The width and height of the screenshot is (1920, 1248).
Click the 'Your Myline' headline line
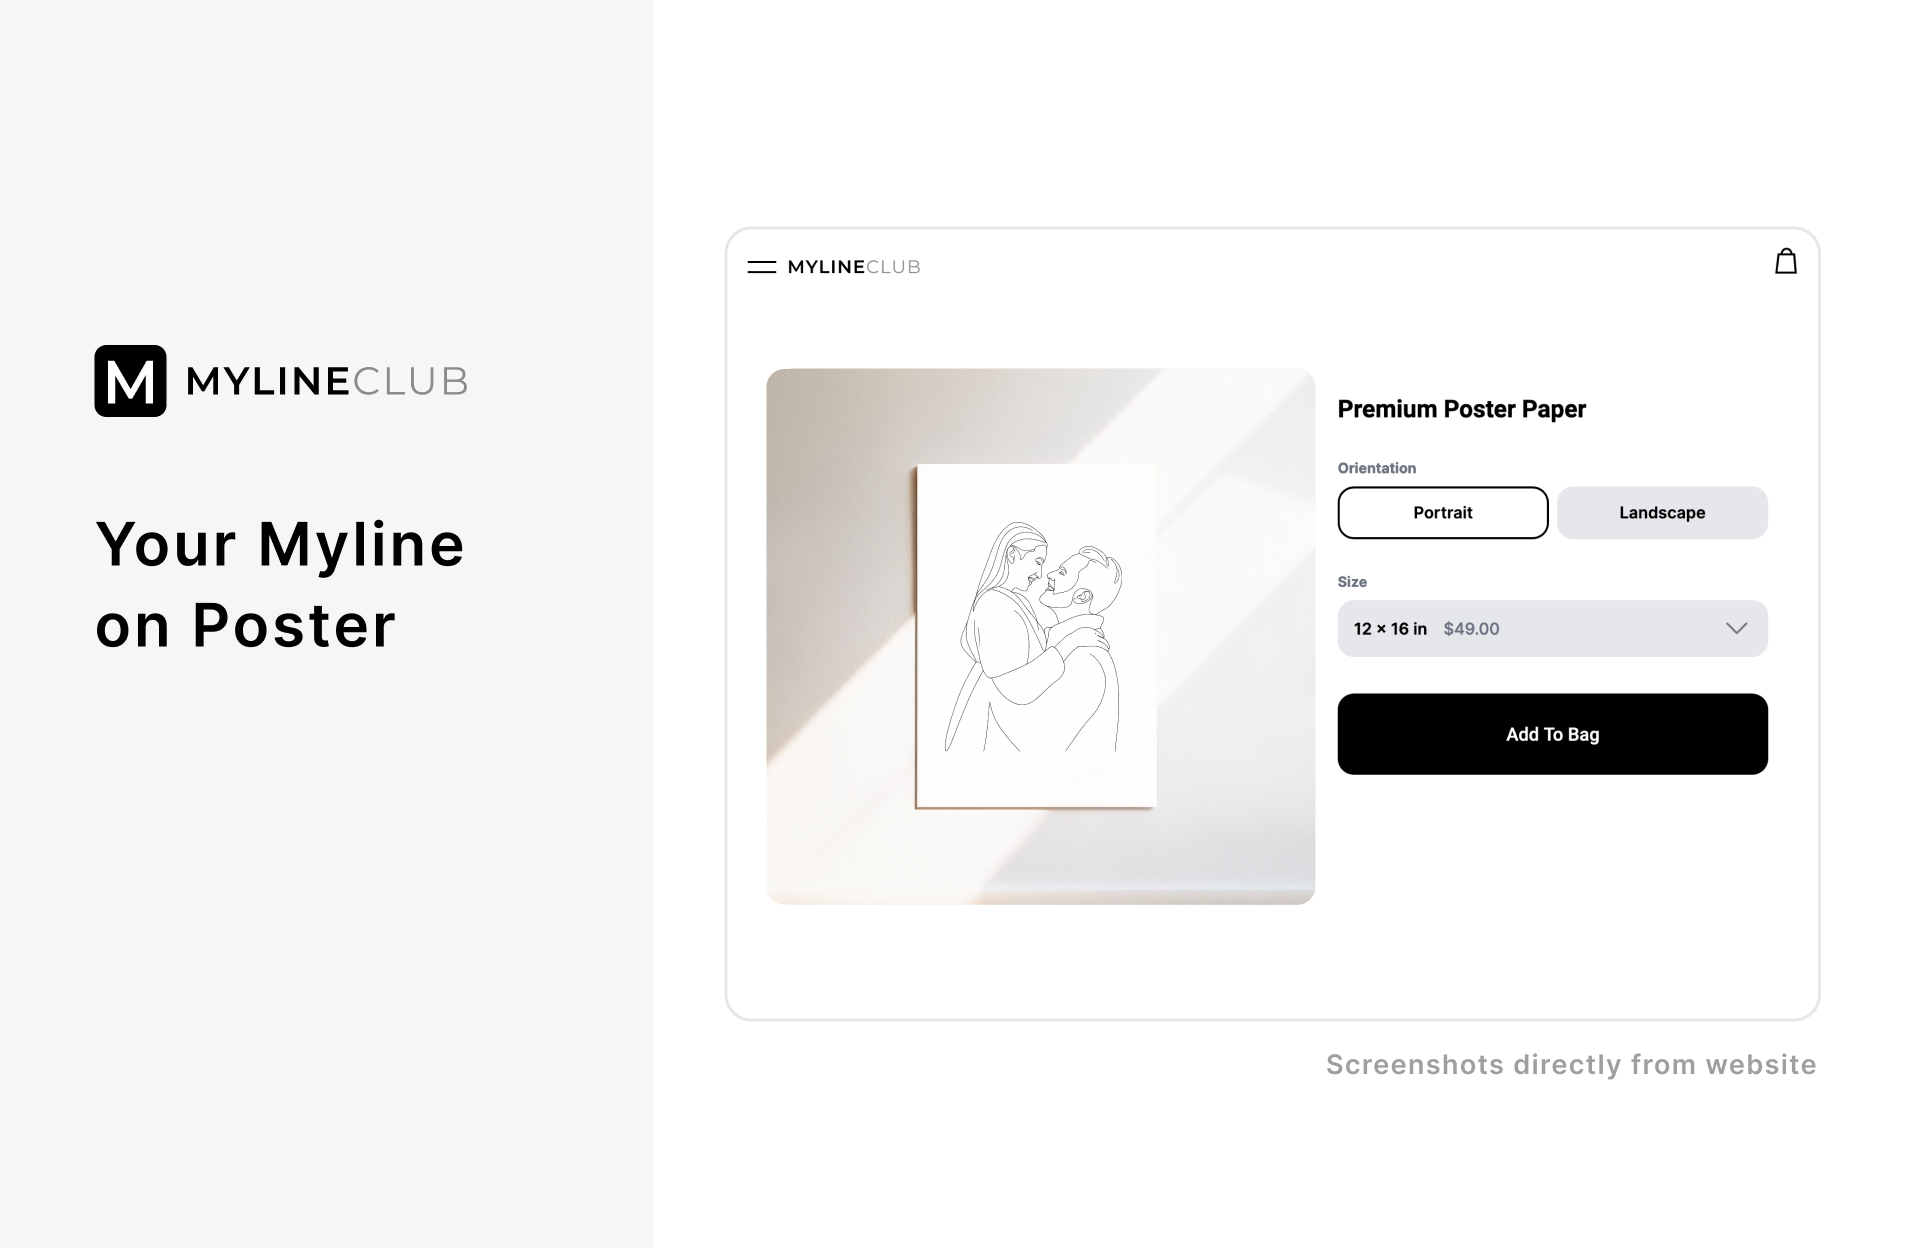(280, 545)
